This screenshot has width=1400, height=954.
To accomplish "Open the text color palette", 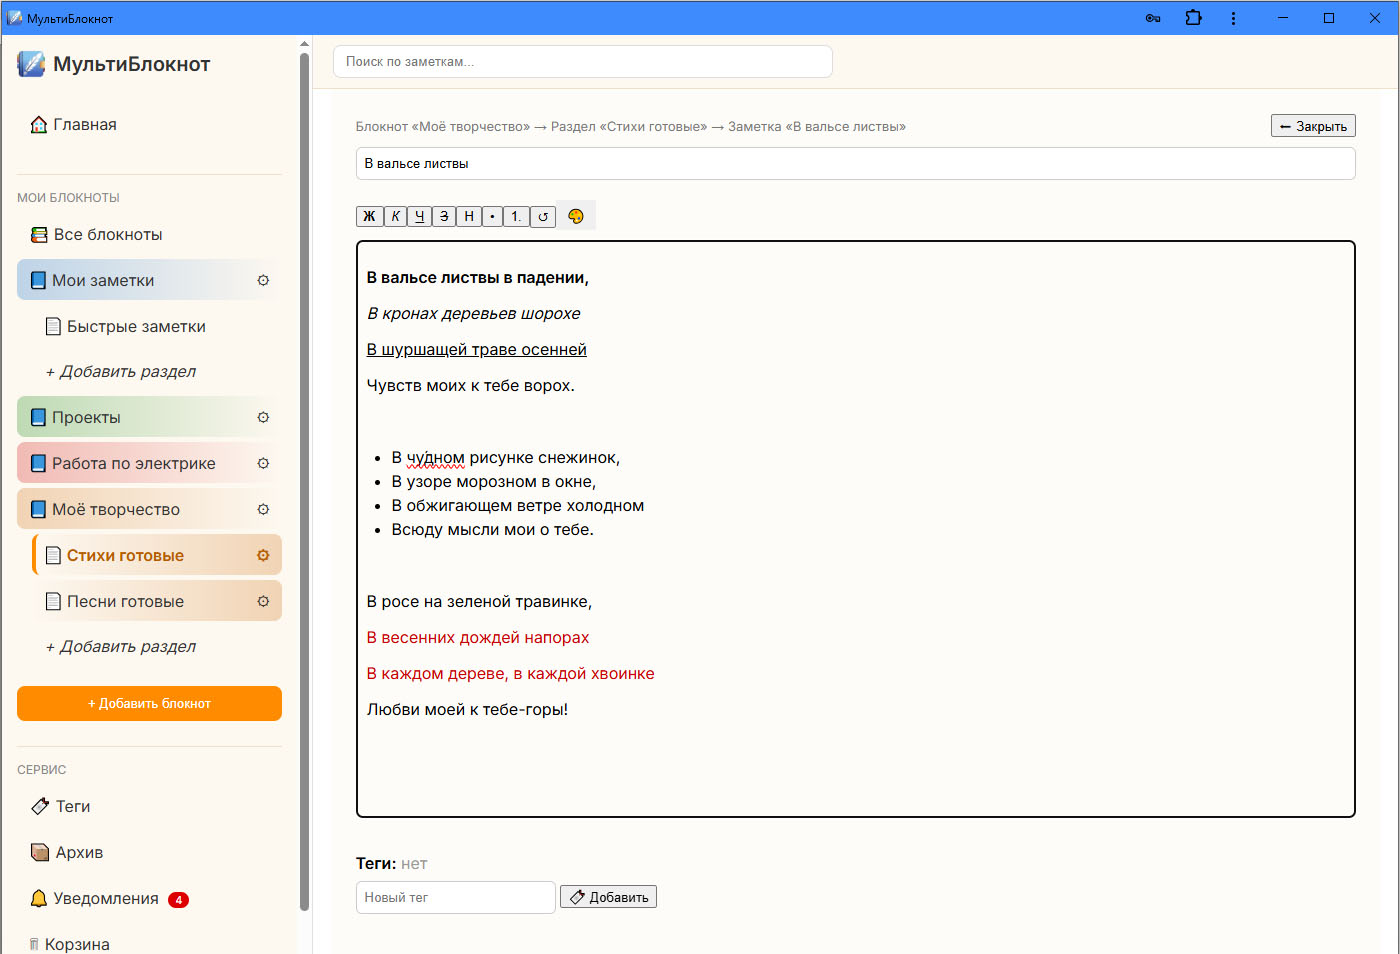I will tap(576, 216).
